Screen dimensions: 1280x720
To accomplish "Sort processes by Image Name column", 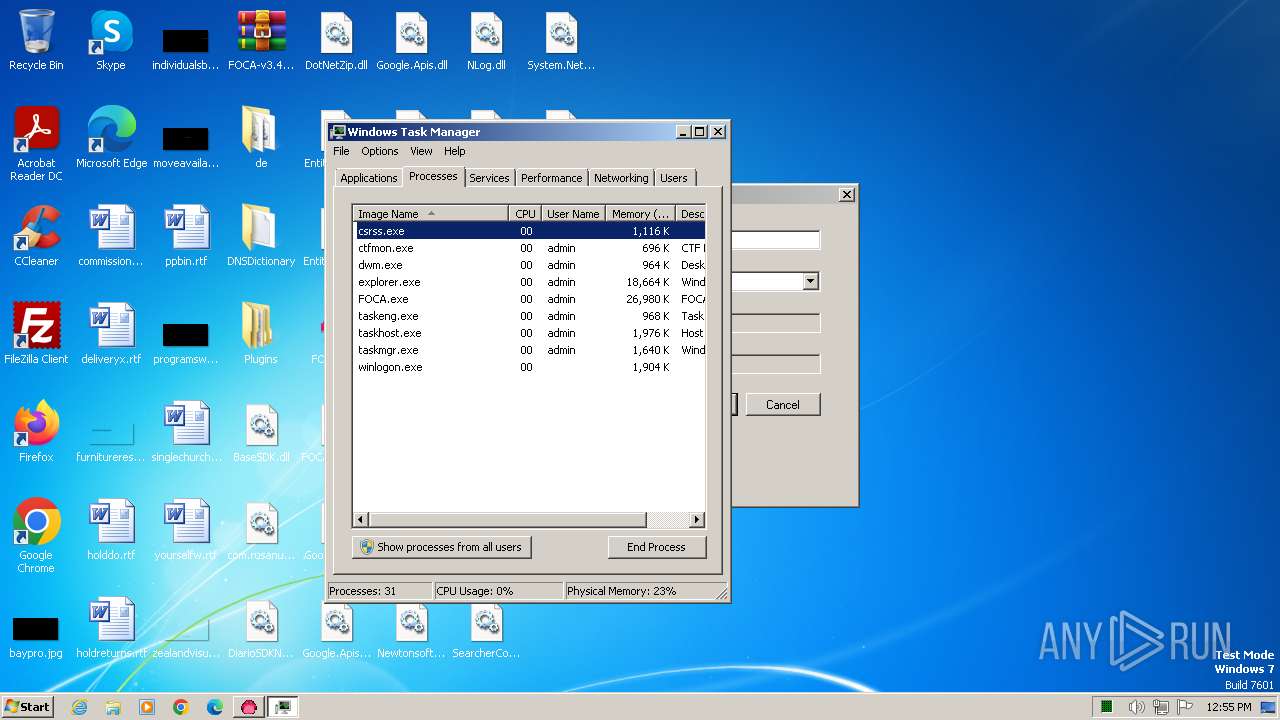I will (431, 213).
